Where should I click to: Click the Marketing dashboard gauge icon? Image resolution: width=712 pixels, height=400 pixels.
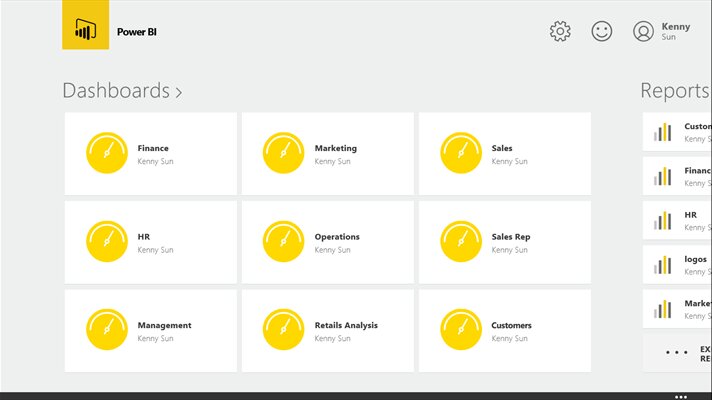click(284, 153)
